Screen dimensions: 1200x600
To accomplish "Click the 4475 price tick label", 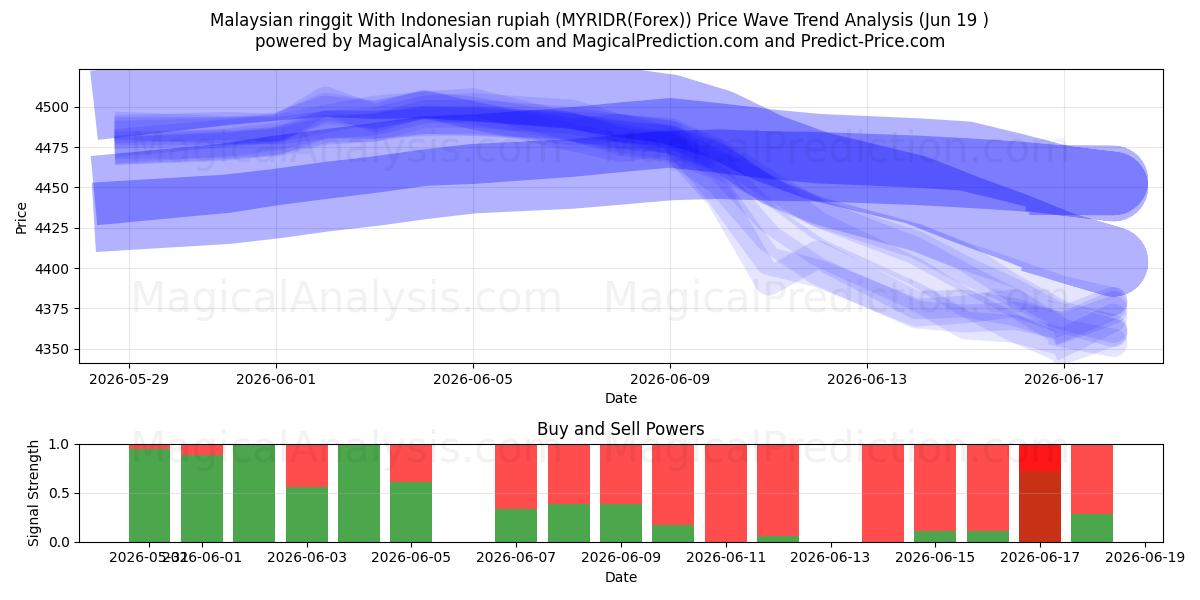I will point(55,148).
